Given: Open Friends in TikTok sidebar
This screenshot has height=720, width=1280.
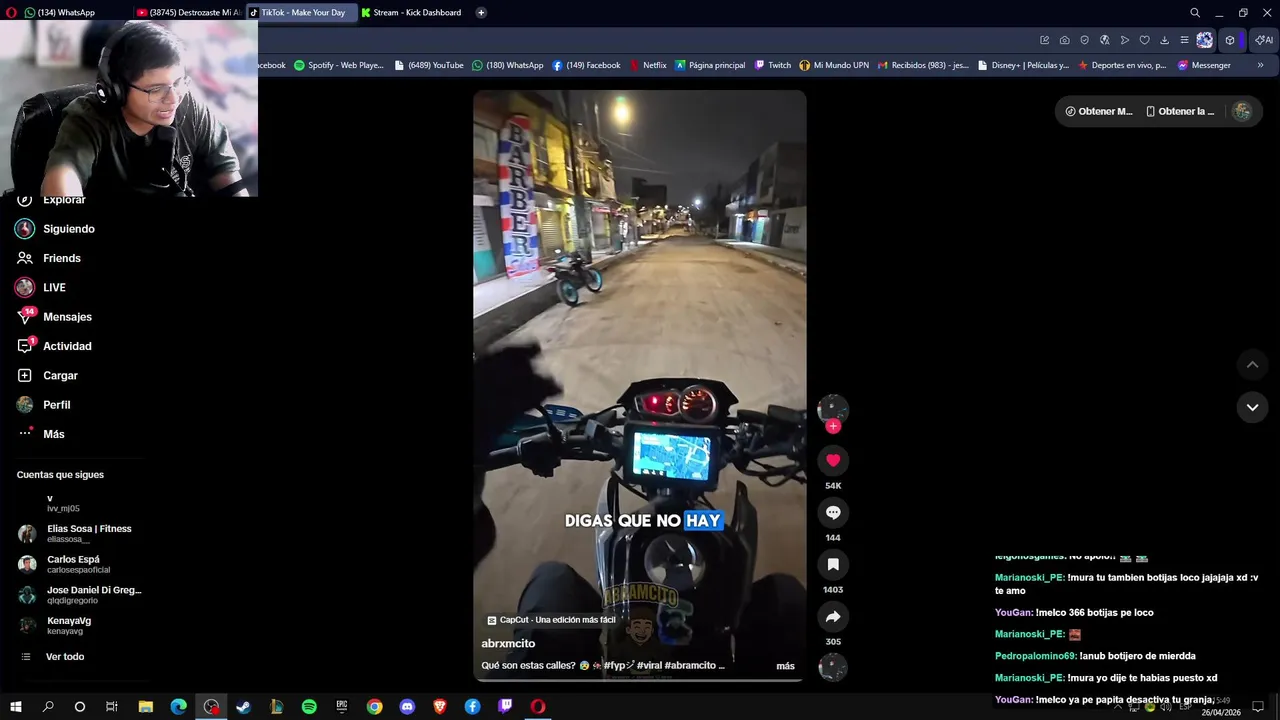Looking at the screenshot, I should pos(62,258).
